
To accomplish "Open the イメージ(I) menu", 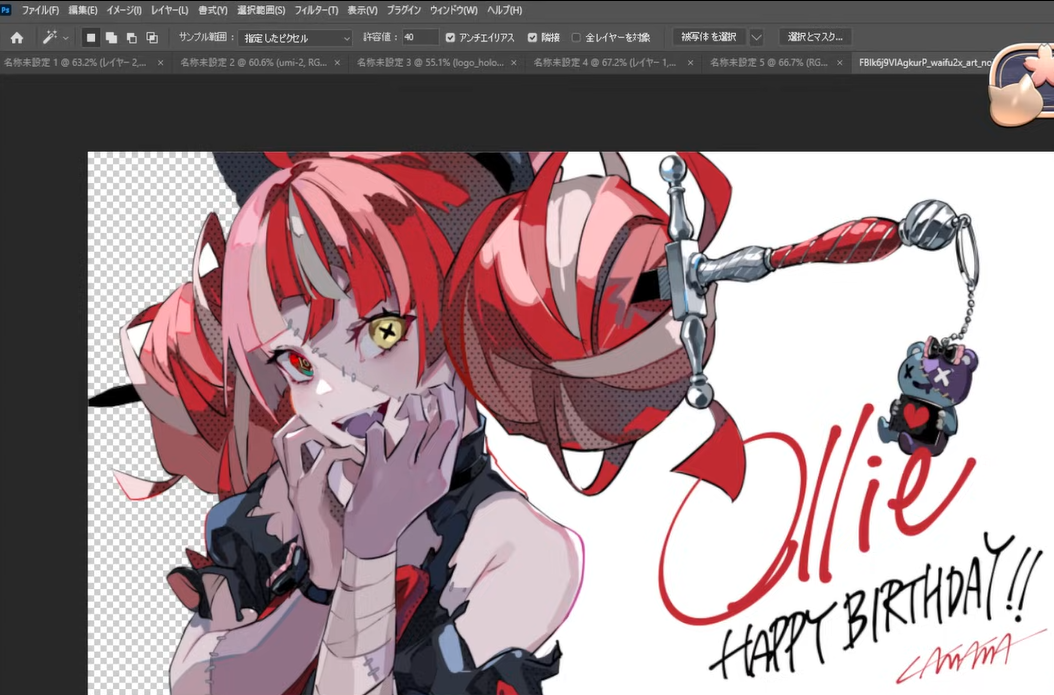I will [124, 10].
